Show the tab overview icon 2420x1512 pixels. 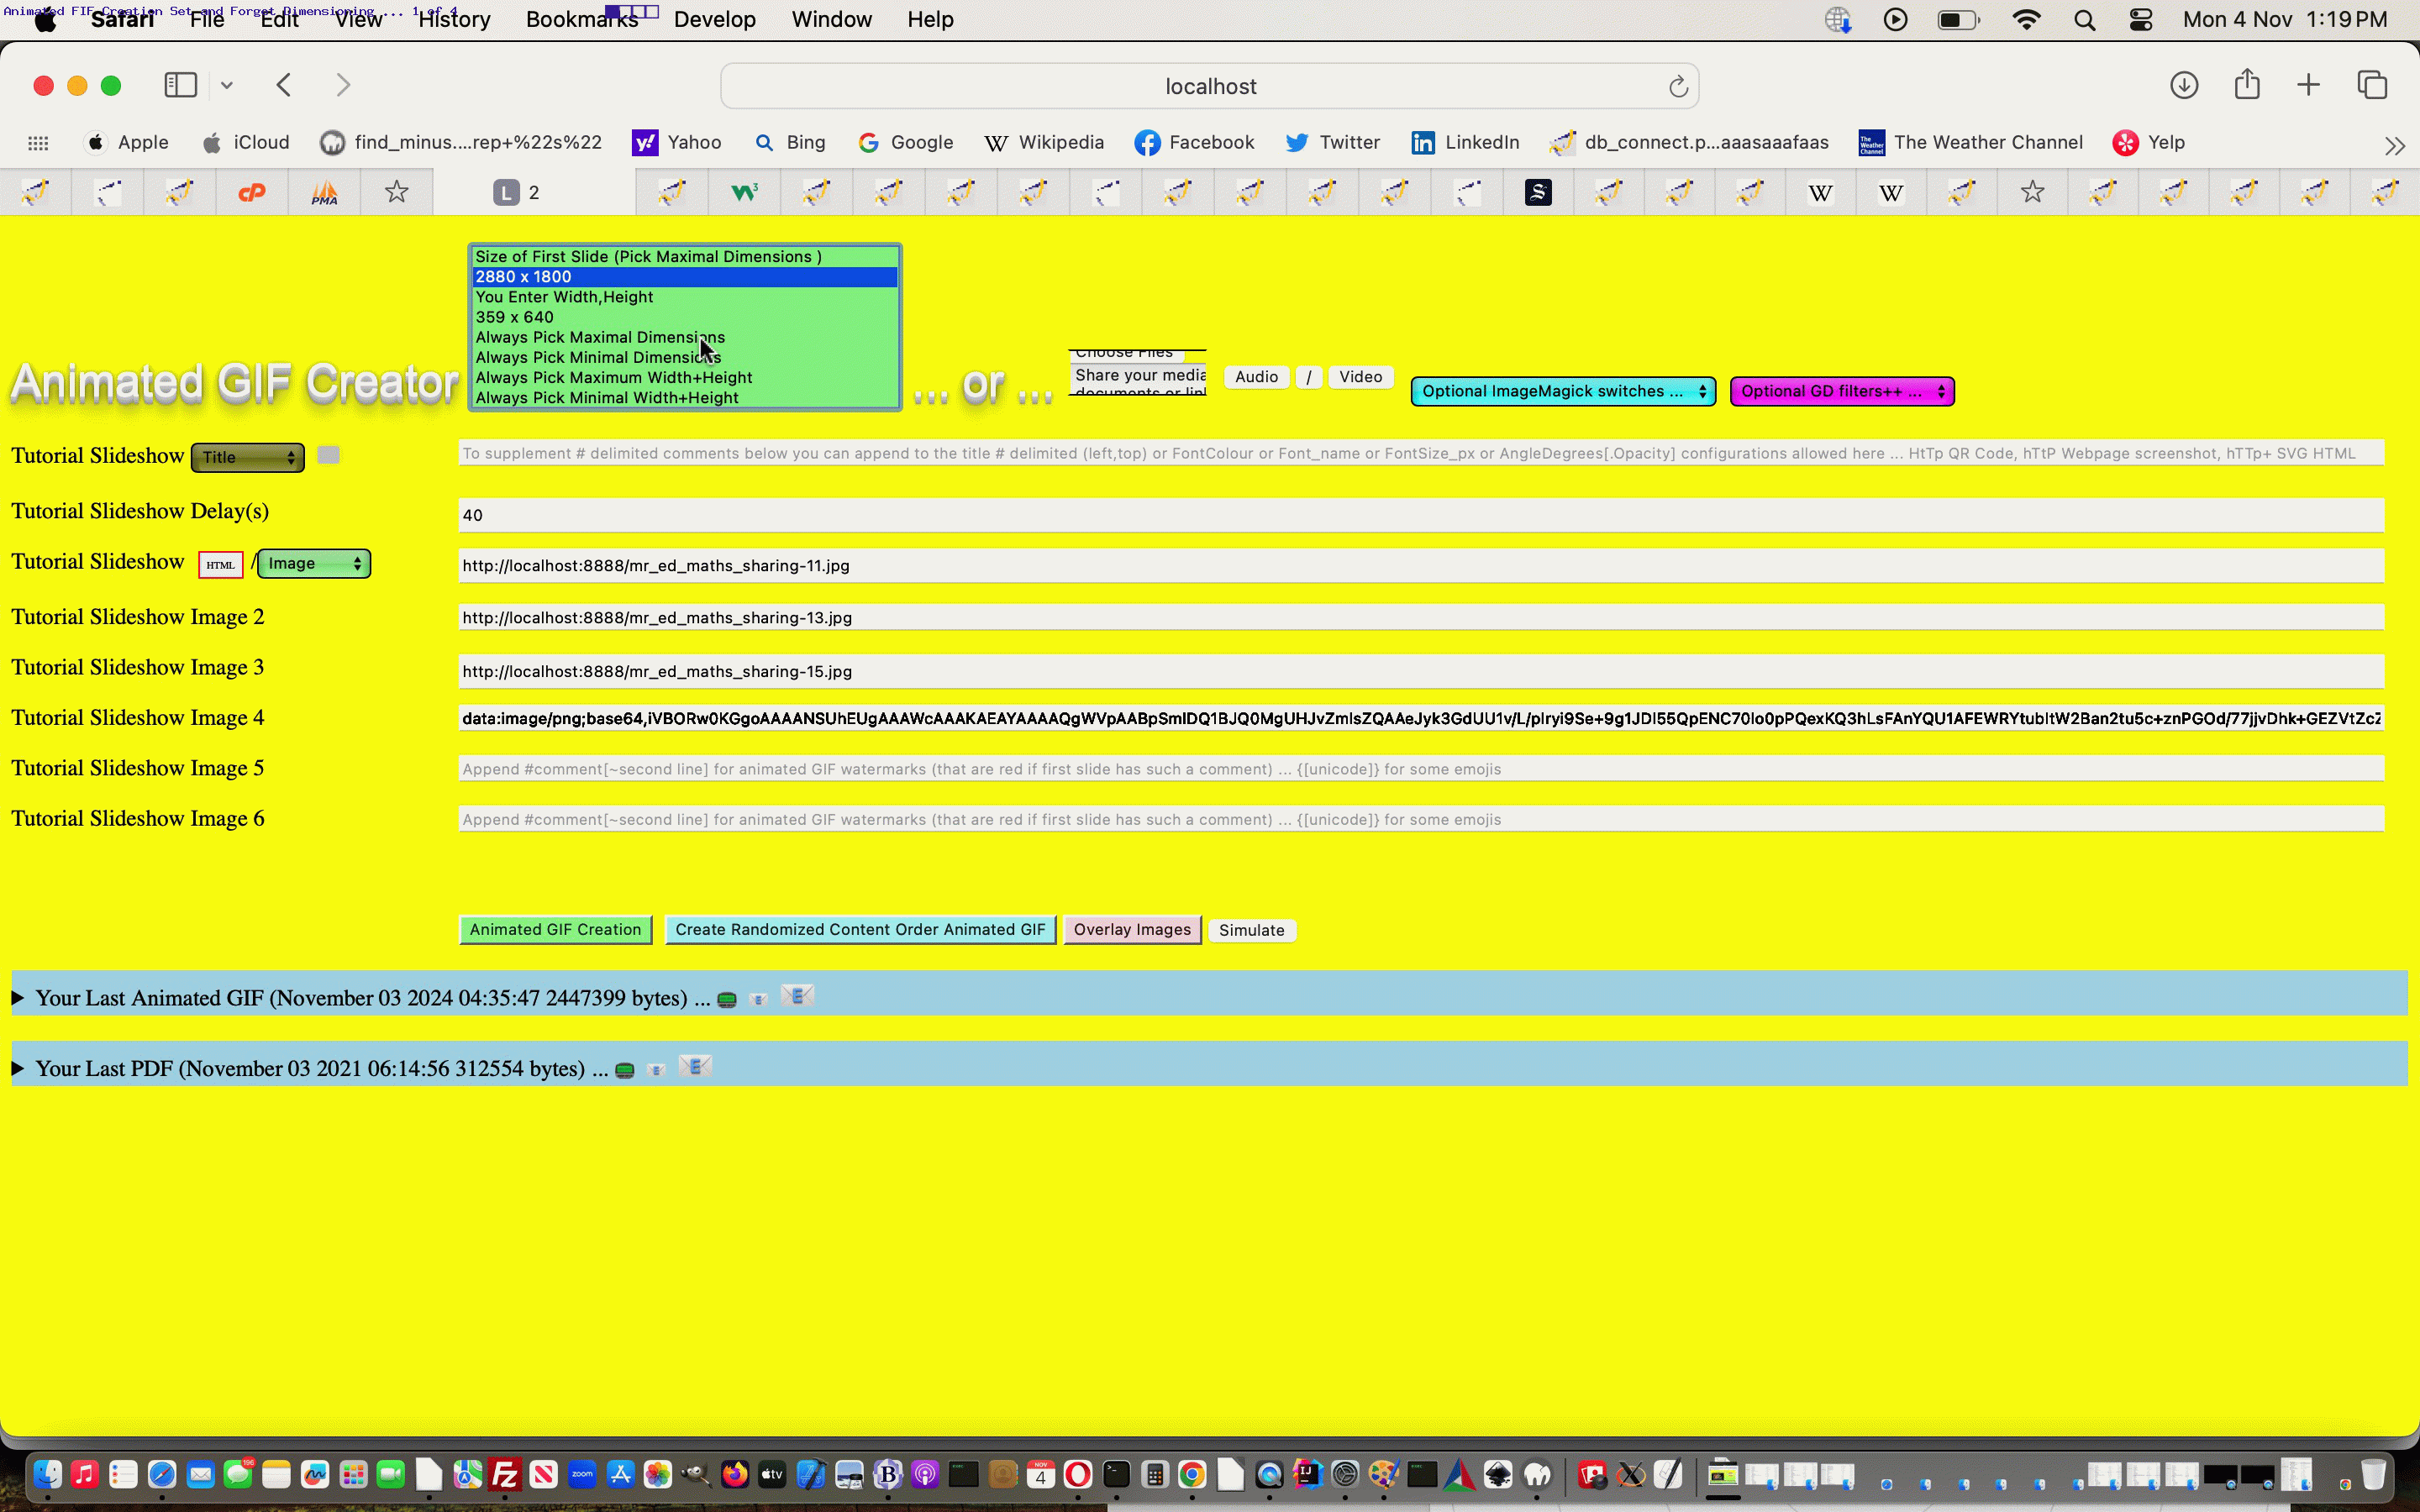(x=2372, y=85)
